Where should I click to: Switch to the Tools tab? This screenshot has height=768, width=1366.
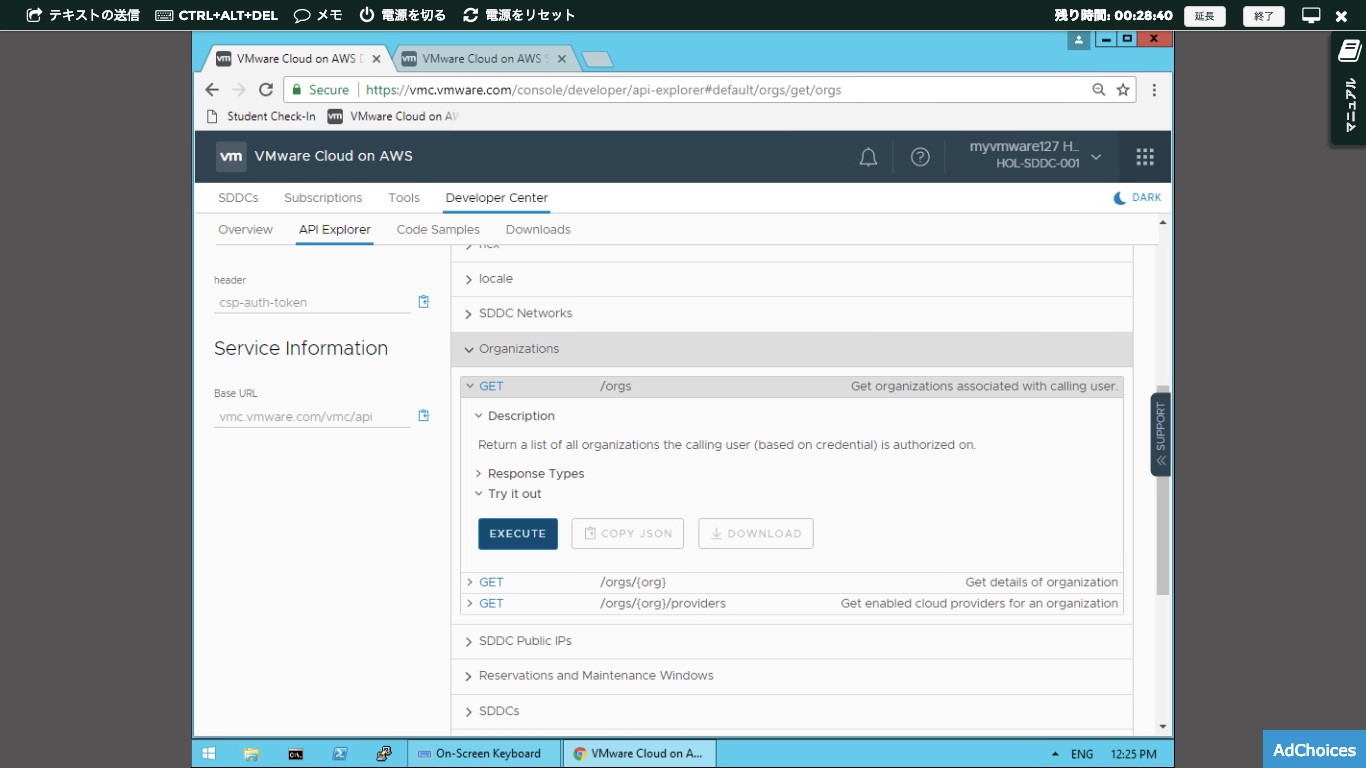tap(404, 198)
